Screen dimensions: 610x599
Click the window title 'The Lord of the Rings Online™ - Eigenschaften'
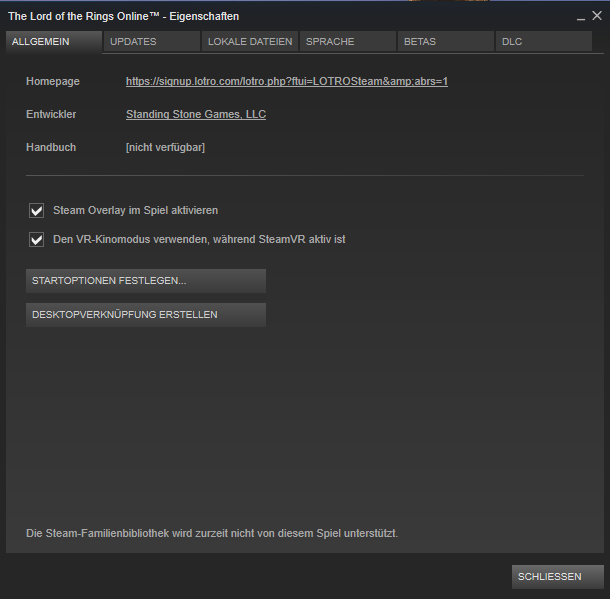124,16
